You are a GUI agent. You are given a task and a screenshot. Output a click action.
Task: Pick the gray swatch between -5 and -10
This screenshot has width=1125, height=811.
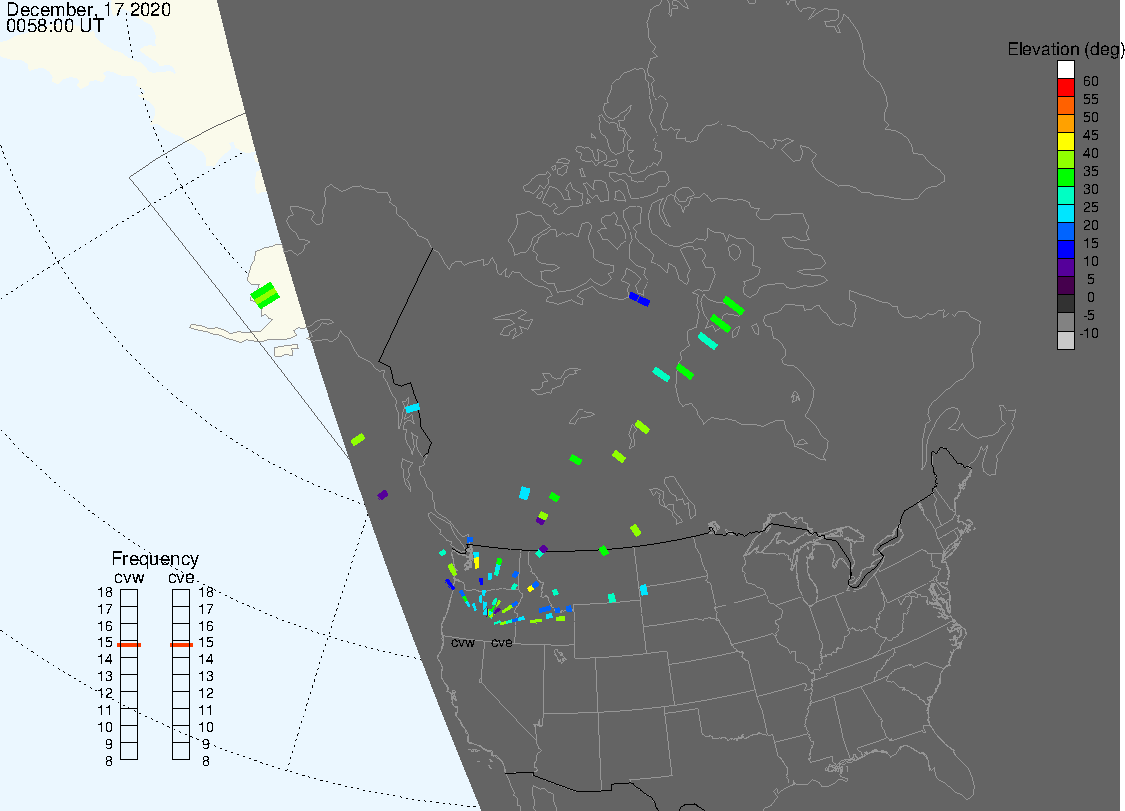pyautogui.click(x=1065, y=322)
